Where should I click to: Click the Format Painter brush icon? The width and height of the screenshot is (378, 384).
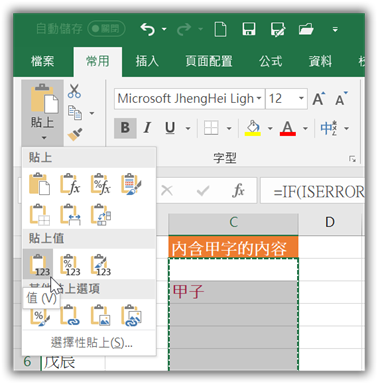75,134
